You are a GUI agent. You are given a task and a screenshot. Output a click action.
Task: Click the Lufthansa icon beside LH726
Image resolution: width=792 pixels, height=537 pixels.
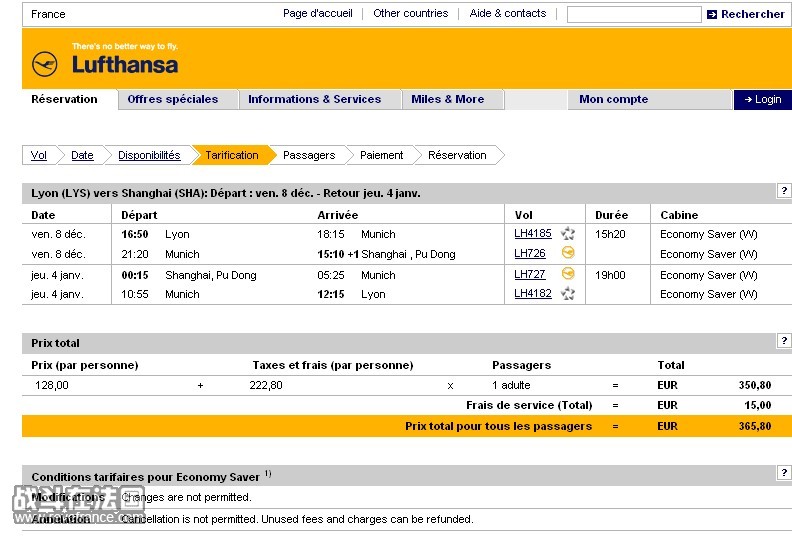[568, 253]
